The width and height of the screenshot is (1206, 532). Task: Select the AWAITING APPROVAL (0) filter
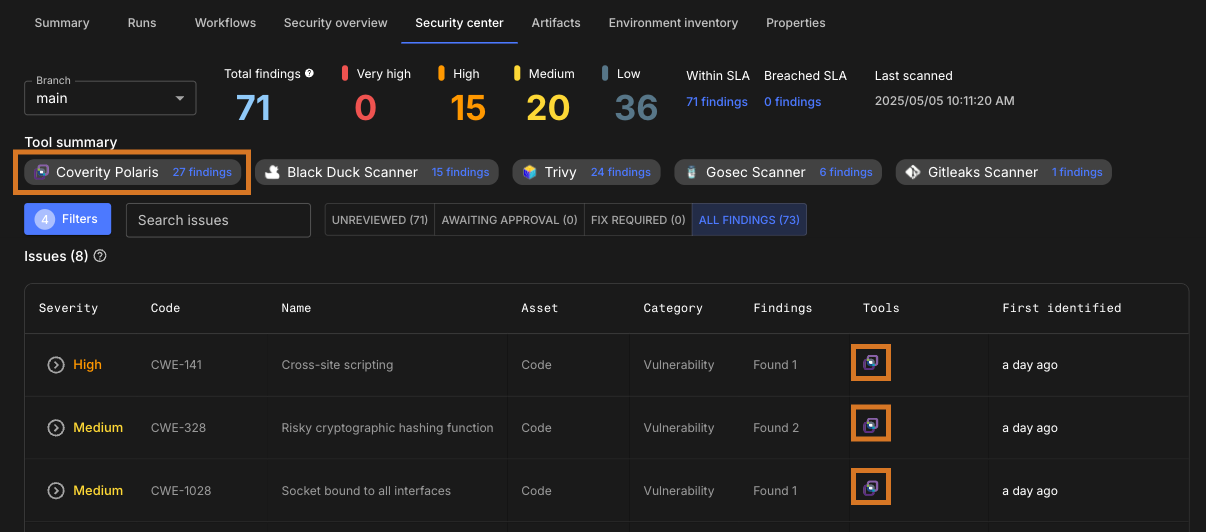[510, 220]
